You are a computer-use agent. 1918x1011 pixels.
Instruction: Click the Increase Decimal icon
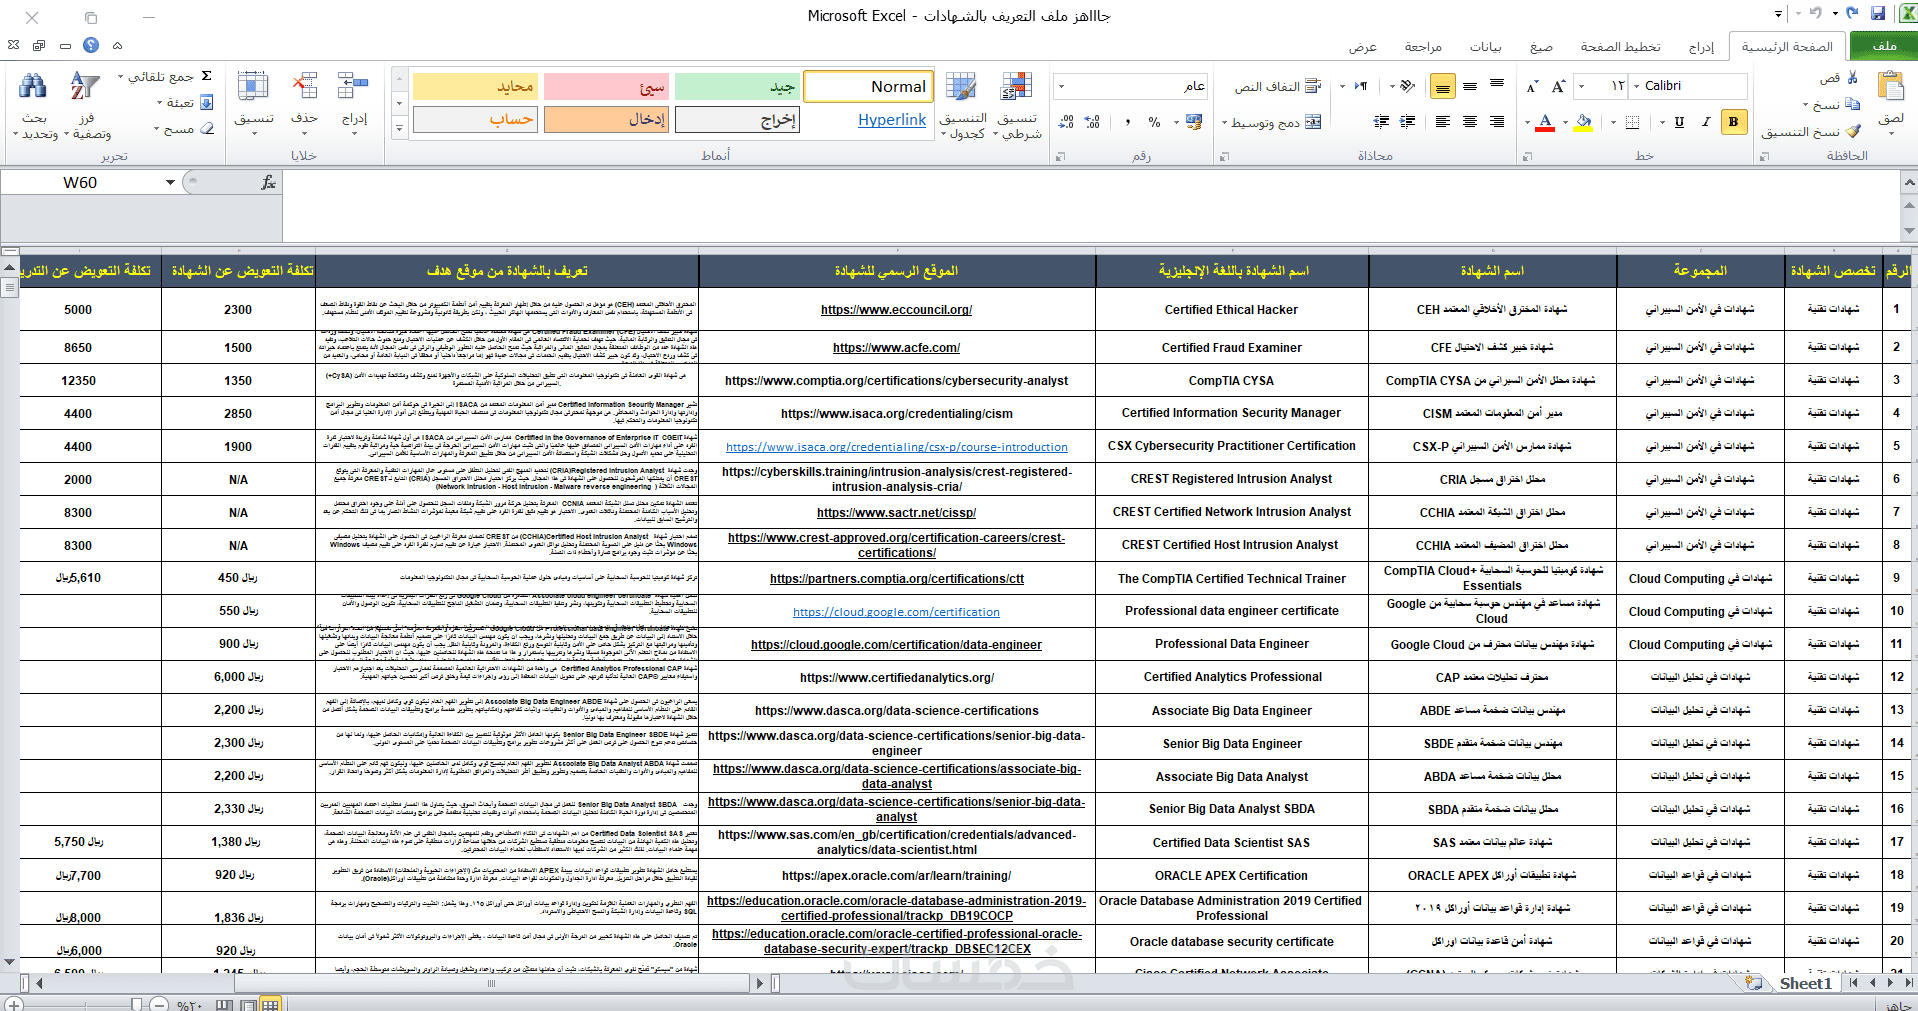coord(1092,122)
